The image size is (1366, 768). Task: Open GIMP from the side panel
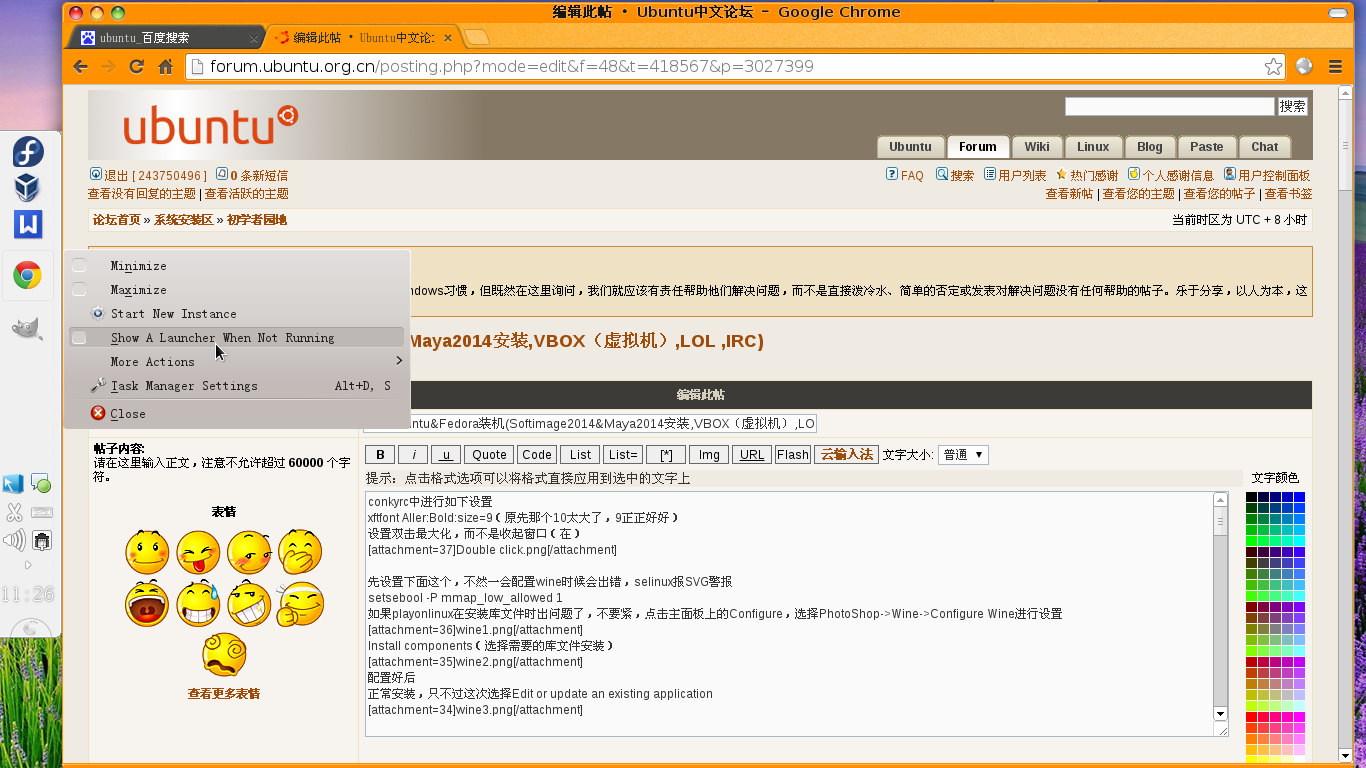click(x=27, y=329)
